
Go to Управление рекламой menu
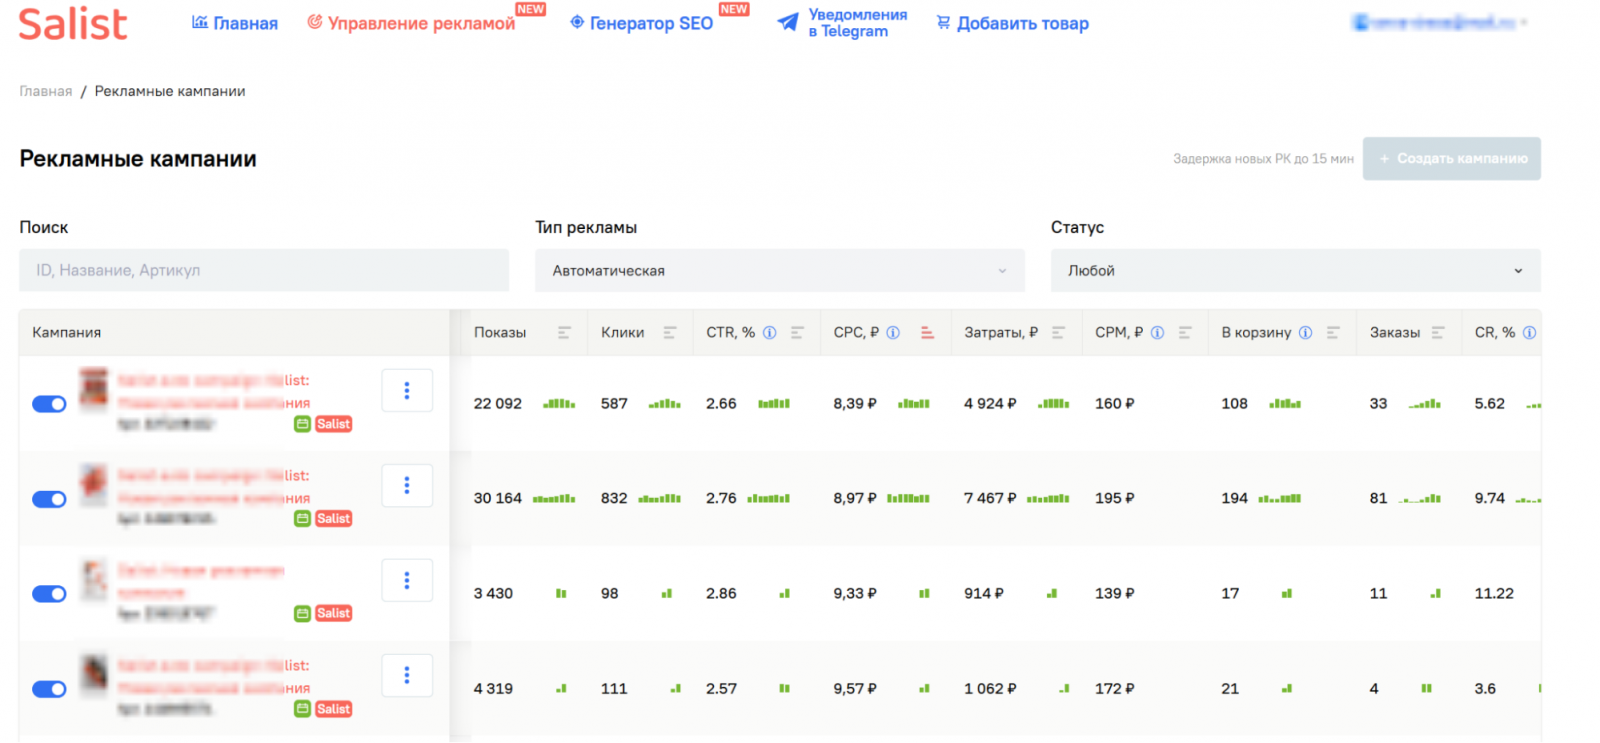click(x=420, y=23)
